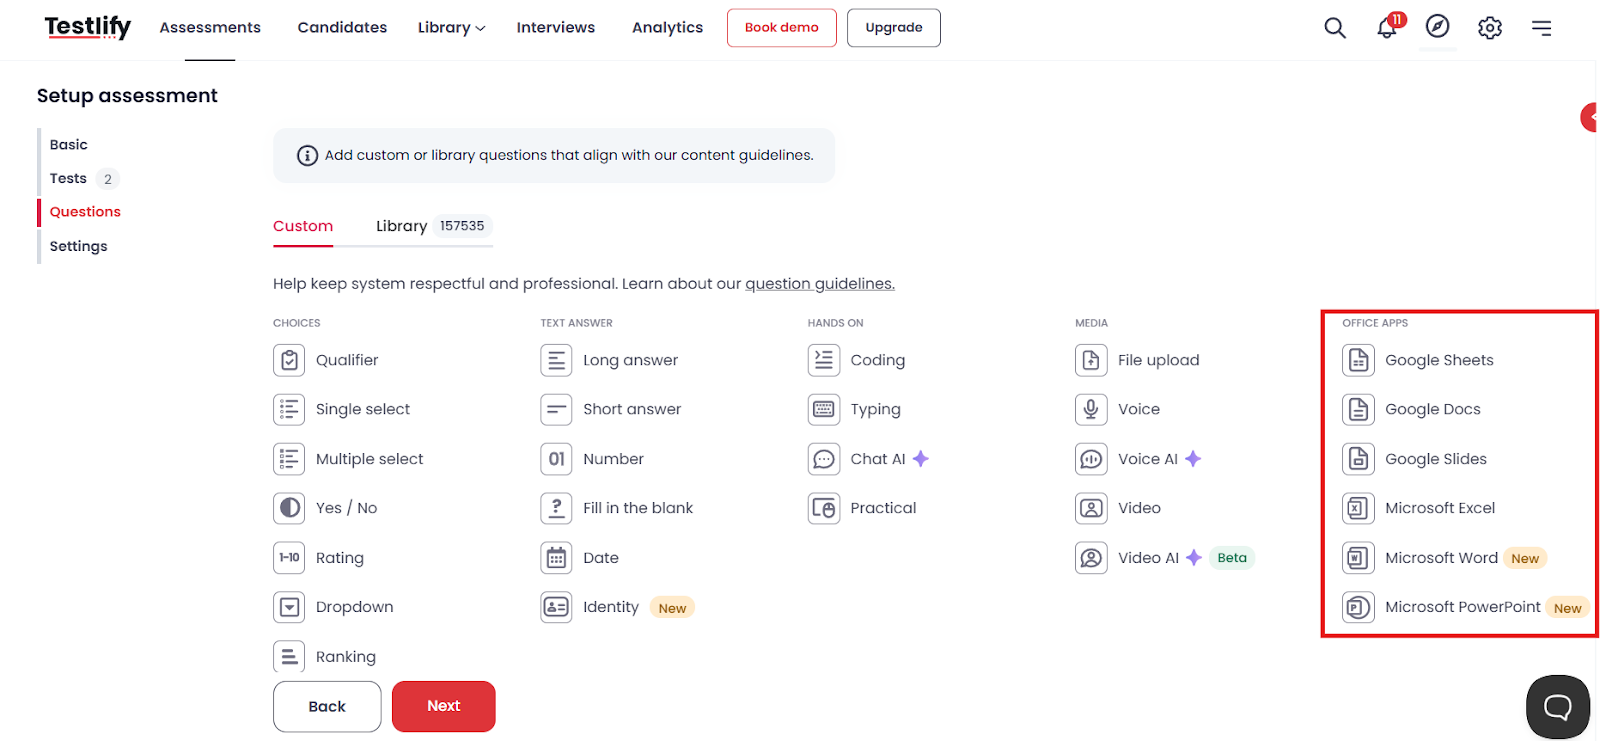Image resolution: width=1600 pixels, height=741 pixels.
Task: Open the notifications bell icon
Action: 1388,27
